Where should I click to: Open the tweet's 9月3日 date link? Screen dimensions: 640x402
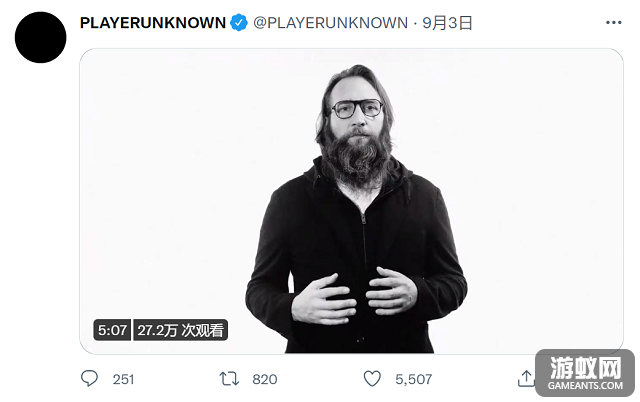447,23
